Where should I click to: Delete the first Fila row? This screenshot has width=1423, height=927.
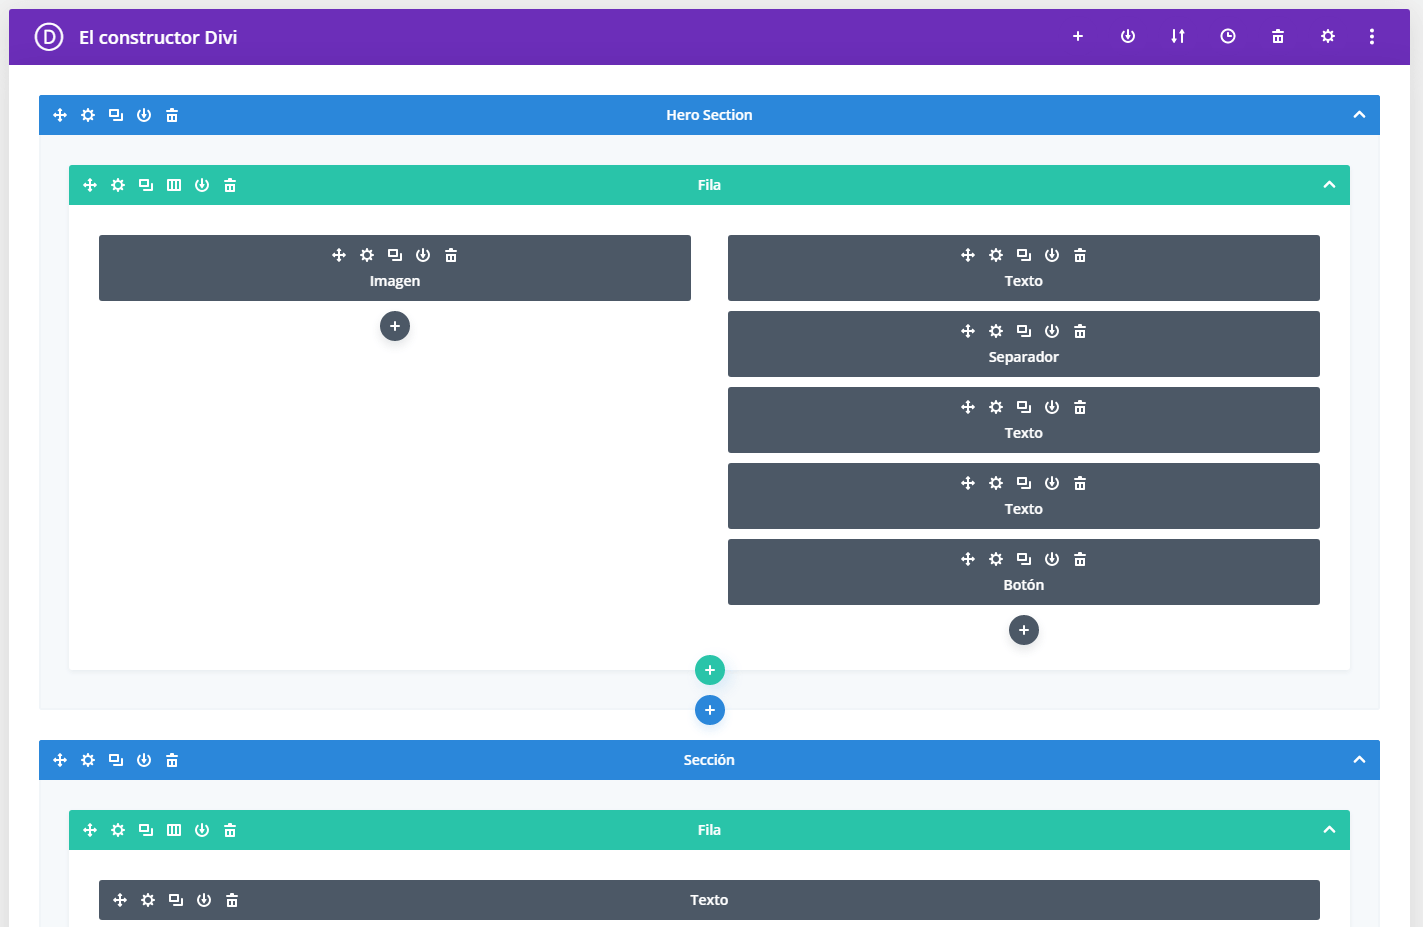tap(230, 185)
